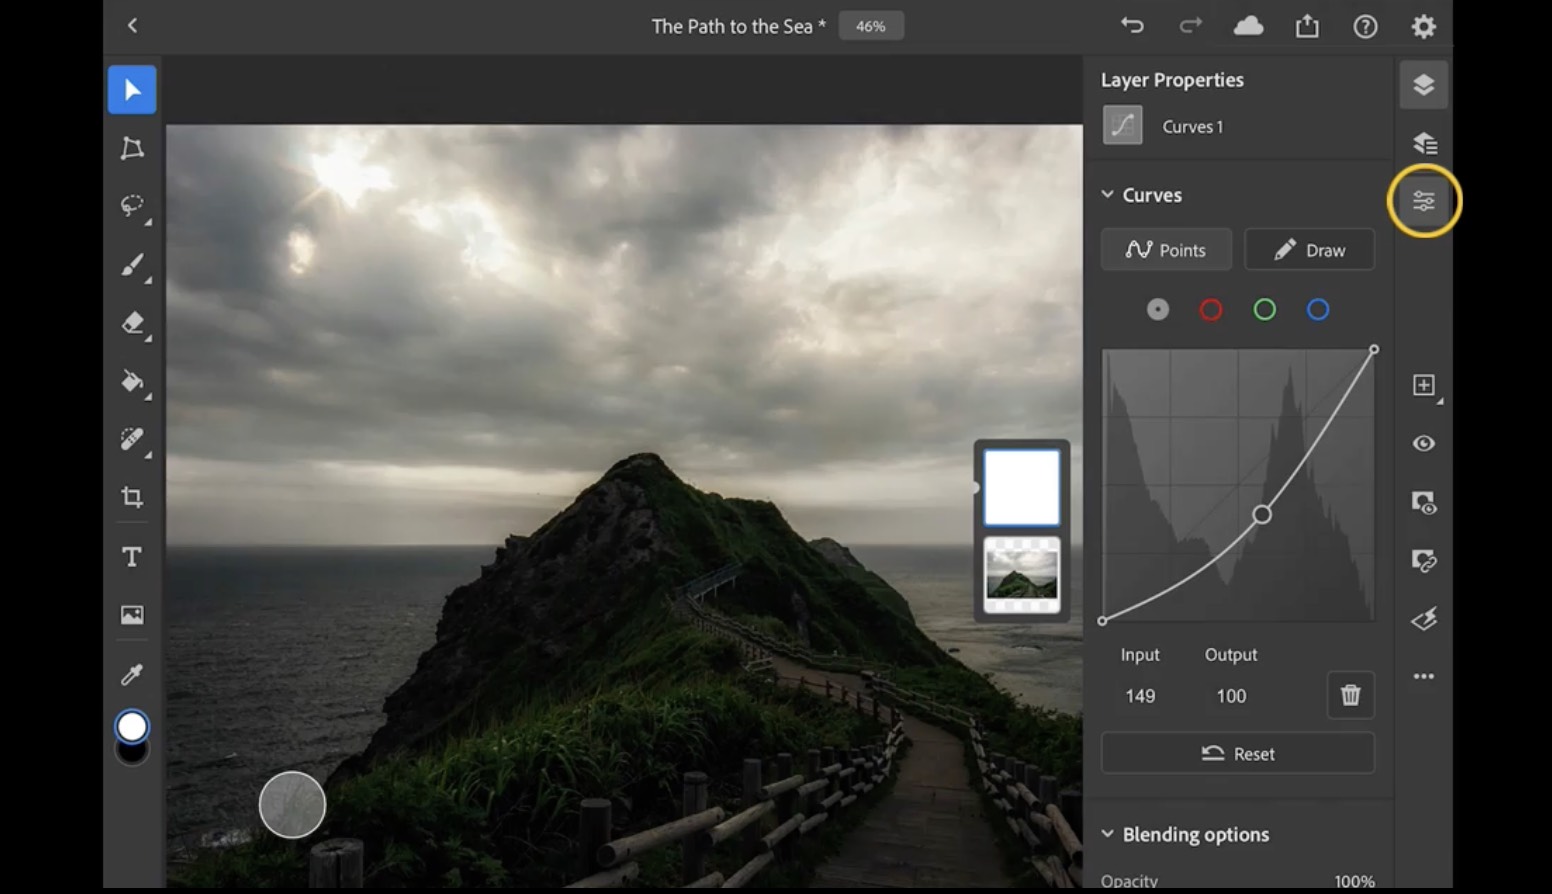
Task: Select the Type tool
Action: coord(132,556)
